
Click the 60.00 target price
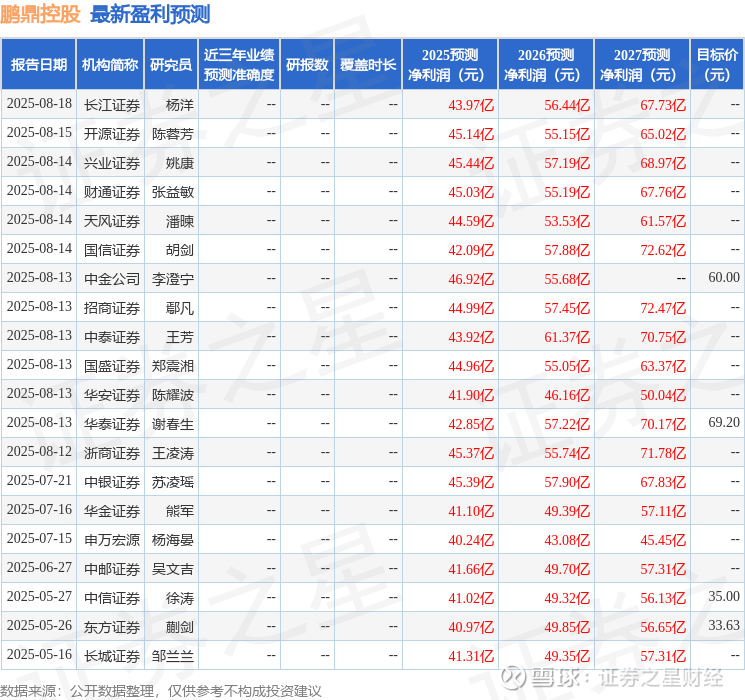[724, 277]
